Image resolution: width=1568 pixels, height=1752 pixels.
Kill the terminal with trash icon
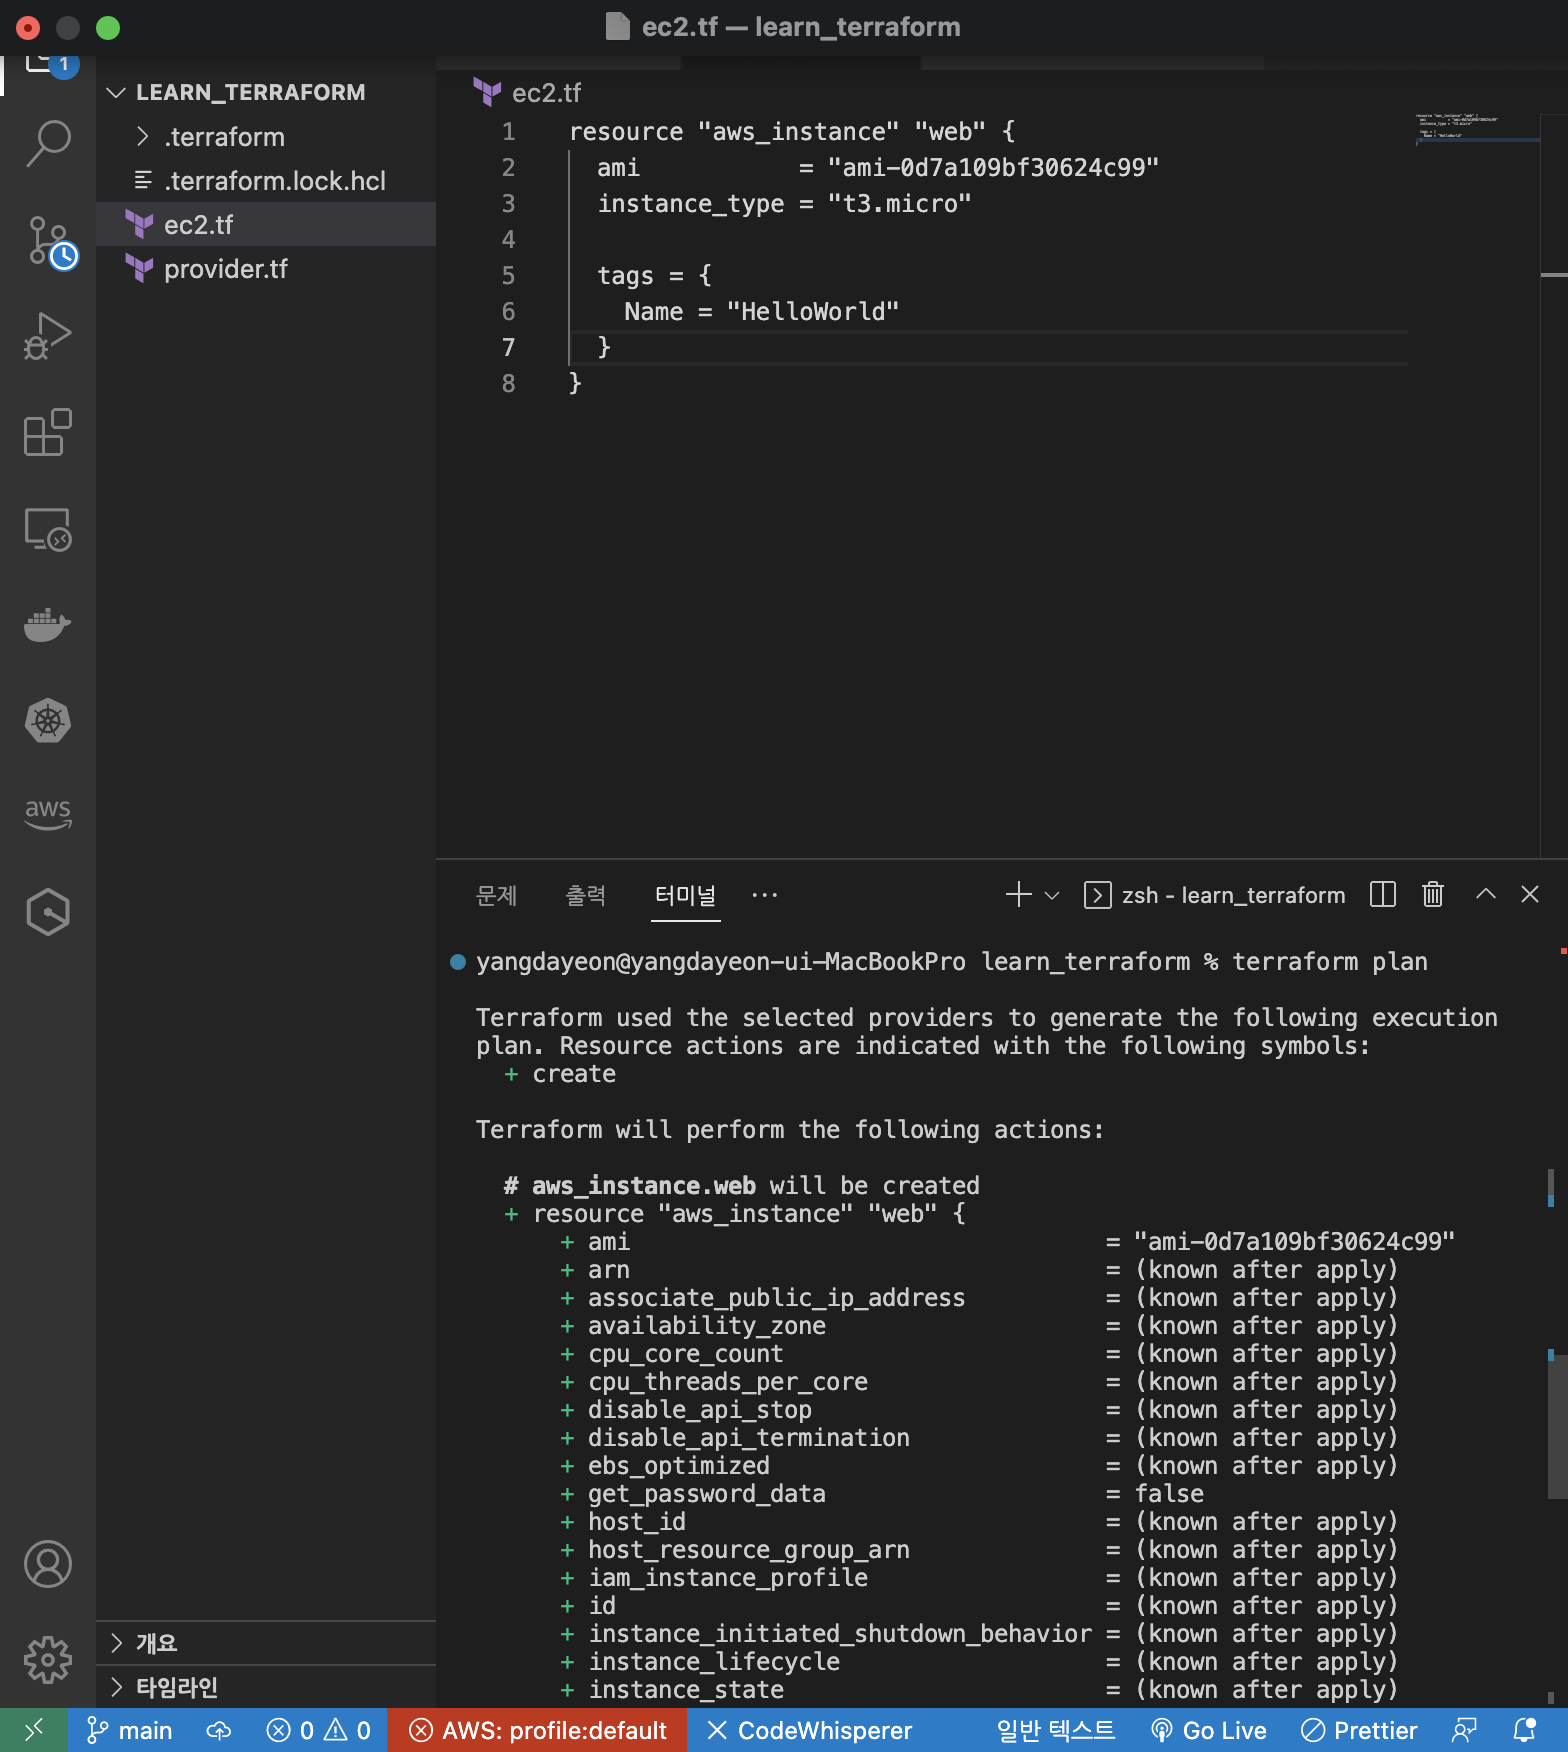click(x=1433, y=894)
